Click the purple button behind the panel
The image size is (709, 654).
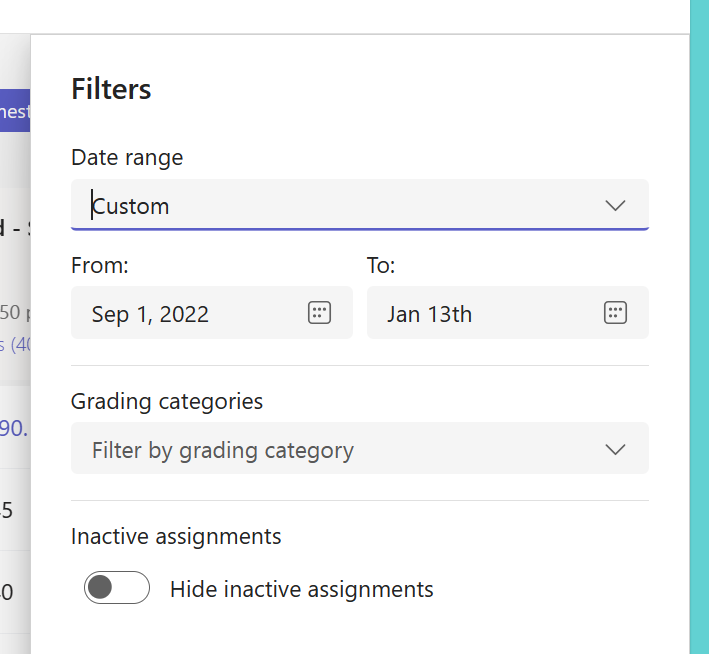tap(14, 111)
